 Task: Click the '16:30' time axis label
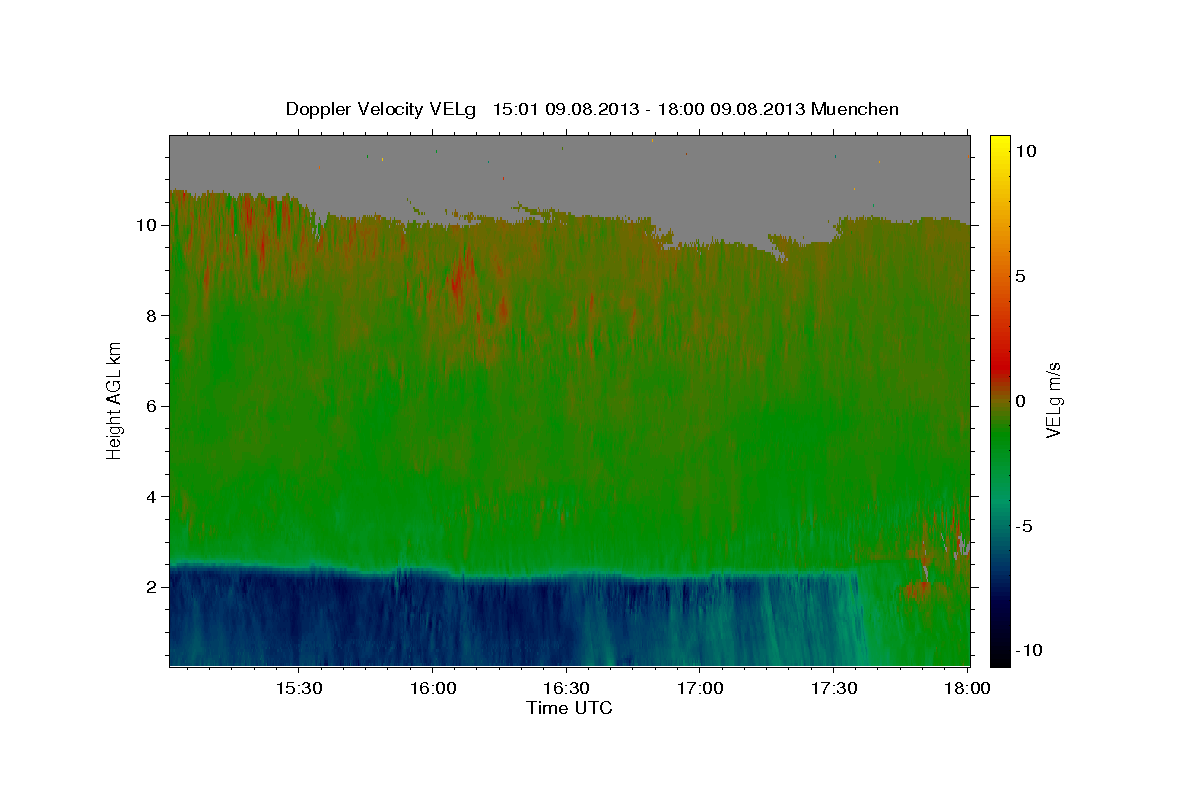click(566, 688)
